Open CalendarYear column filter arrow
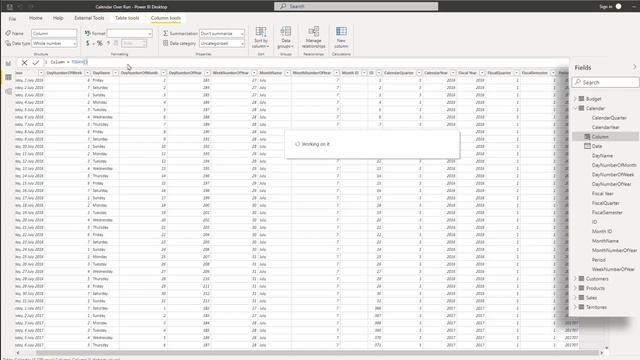The height and width of the screenshot is (360, 640). [x=453, y=73]
